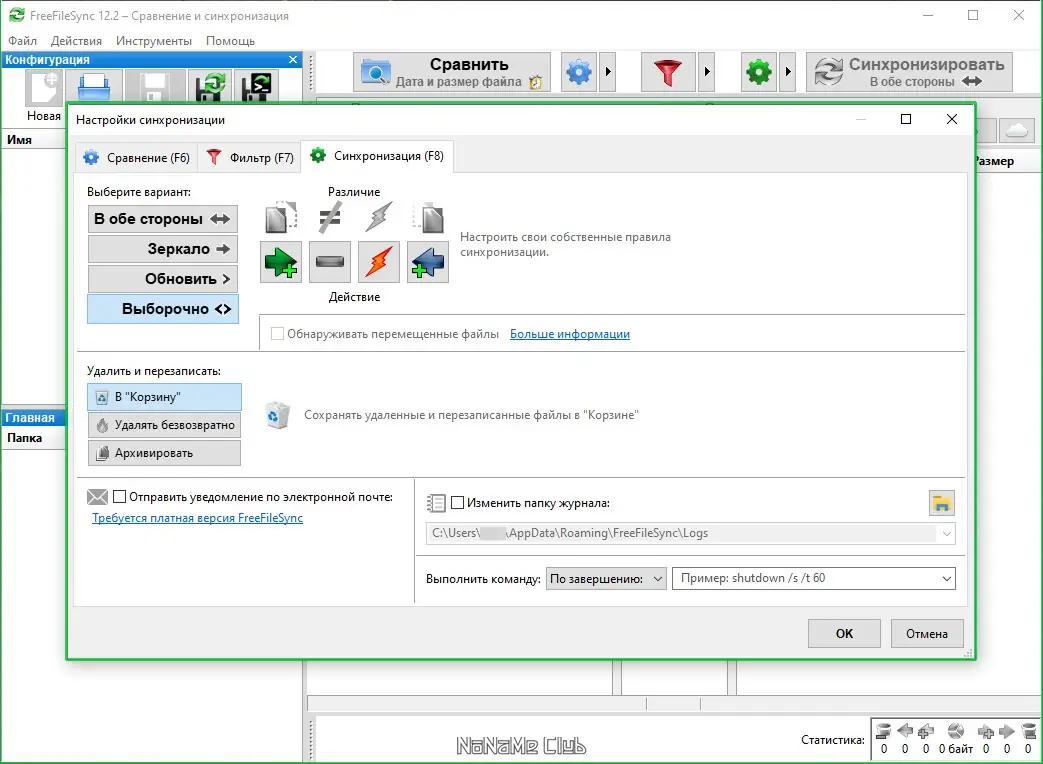This screenshot has width=1043, height=764.
Task: Click the 'different' gray minus action icon
Action: (330, 262)
